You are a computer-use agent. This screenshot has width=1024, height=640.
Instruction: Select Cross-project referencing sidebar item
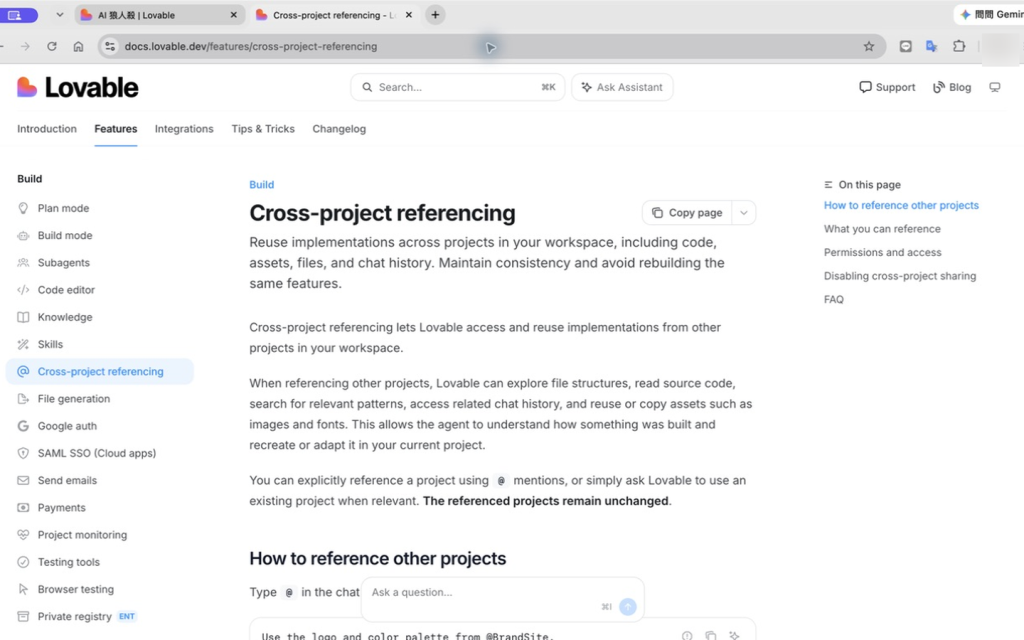(100, 372)
